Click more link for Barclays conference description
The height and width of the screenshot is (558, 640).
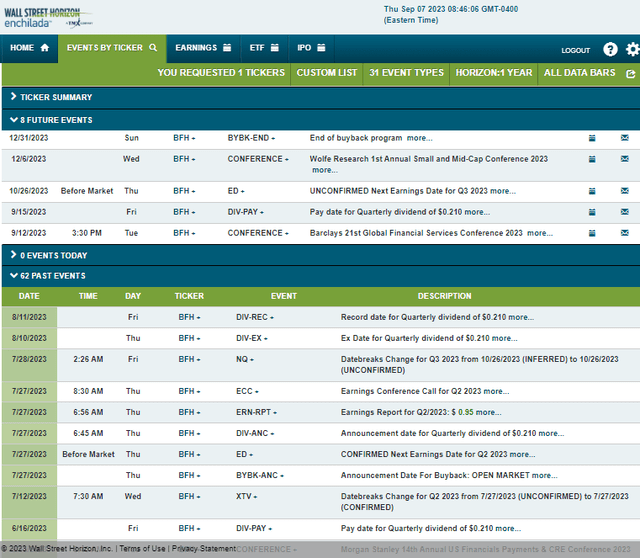click(x=540, y=233)
